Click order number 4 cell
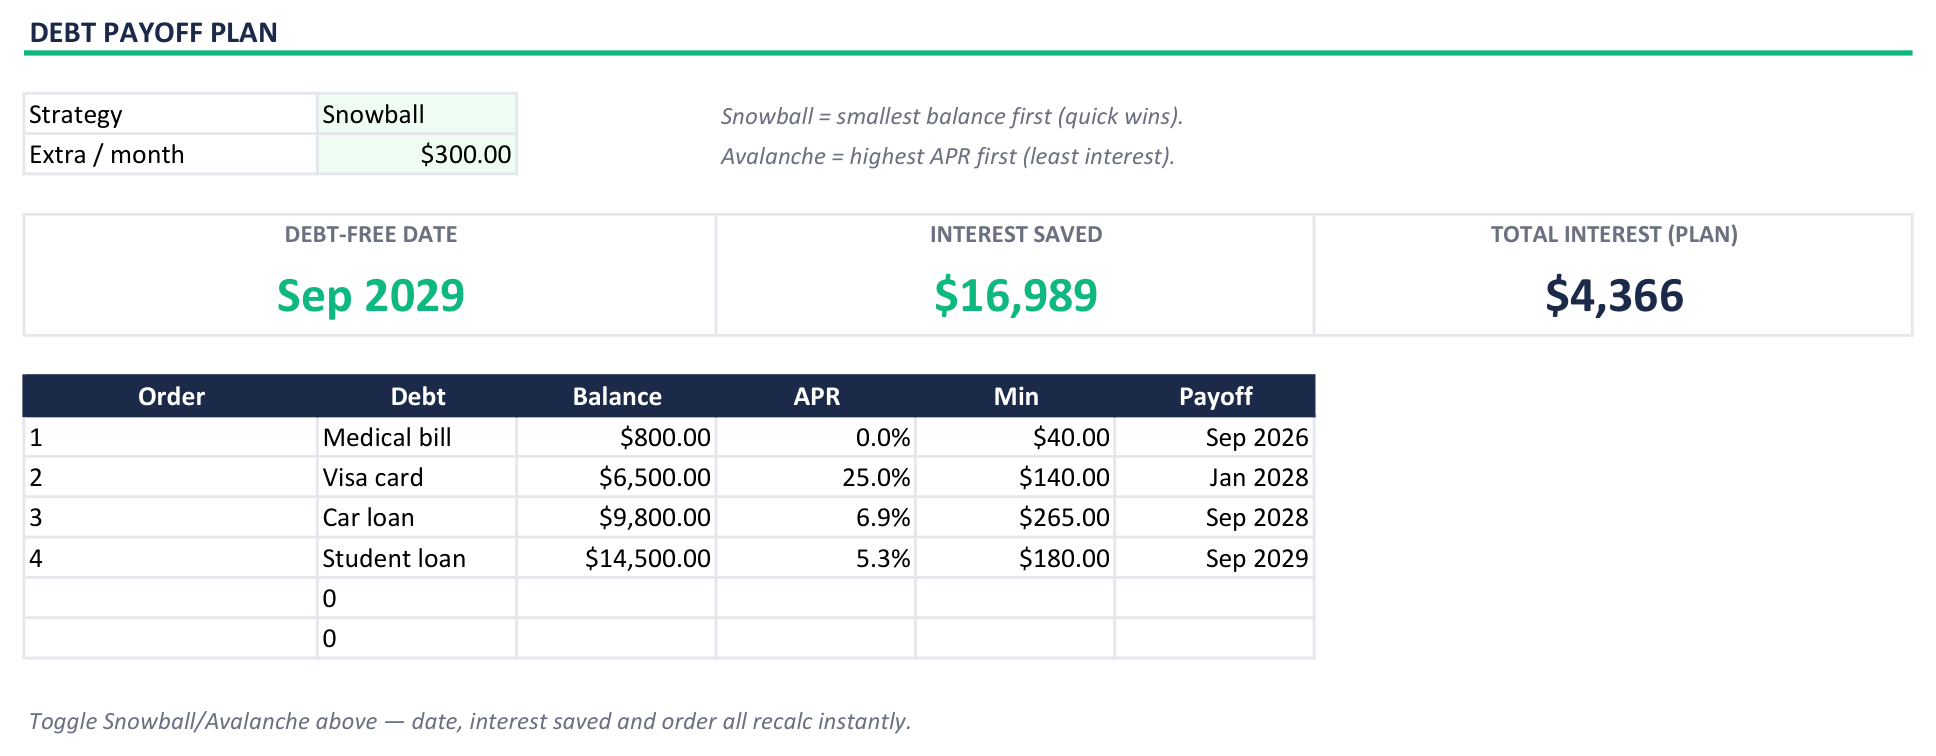Image resolution: width=1936 pixels, height=756 pixels. click(170, 558)
